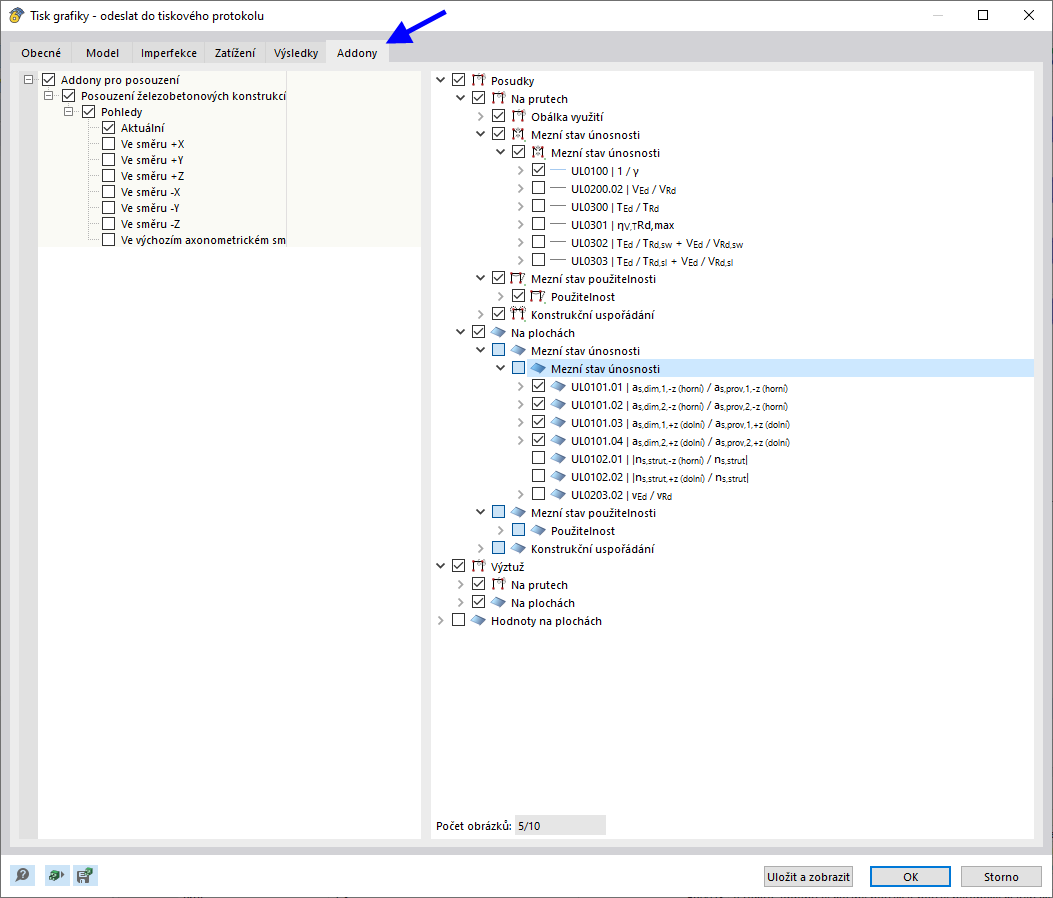Select the Mezní stav použitelnosti text under Na plochách
This screenshot has width=1053, height=898.
[x=593, y=512]
